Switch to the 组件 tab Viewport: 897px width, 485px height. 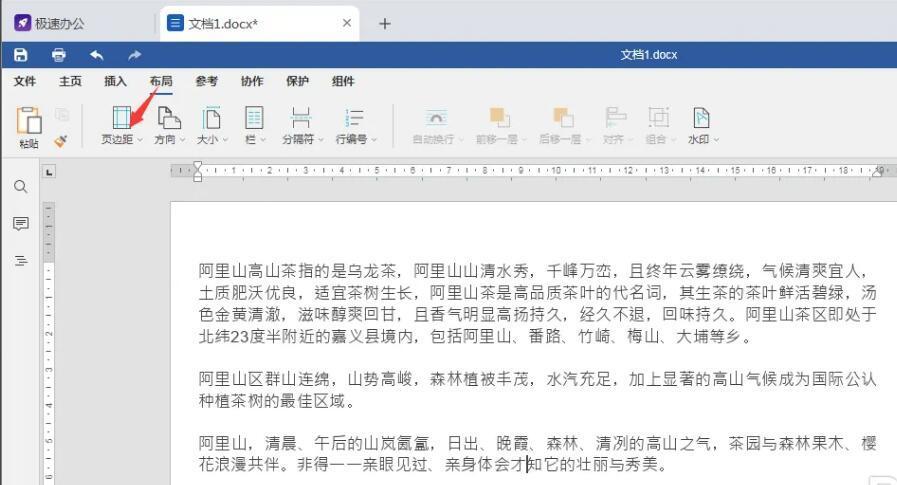coord(343,81)
